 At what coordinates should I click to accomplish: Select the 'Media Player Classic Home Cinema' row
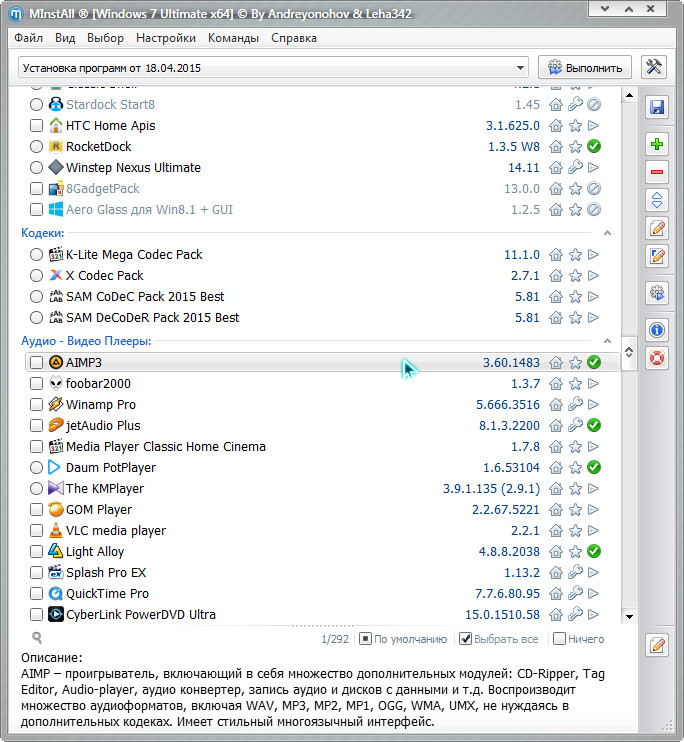pyautogui.click(x=322, y=447)
